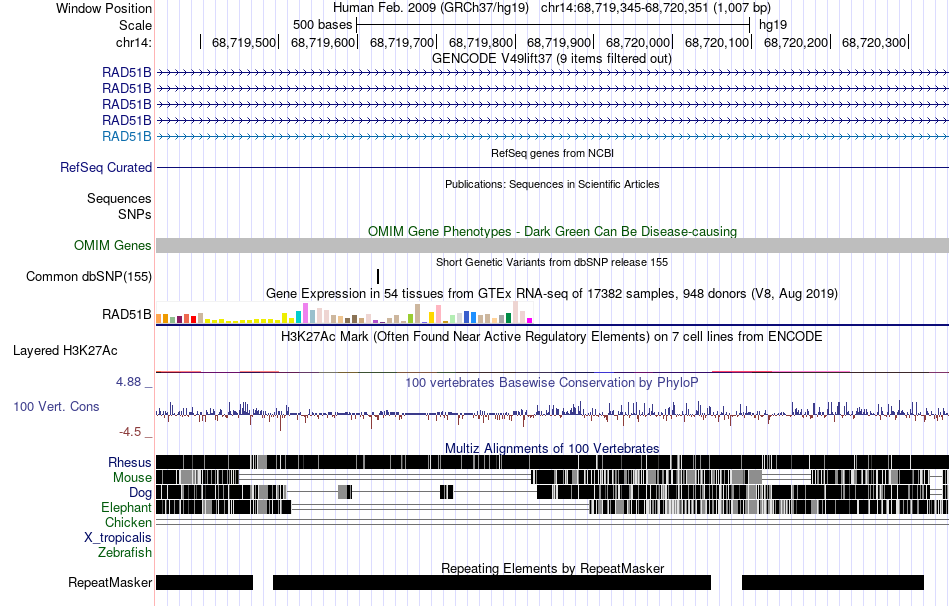
Task: Click the RepeatMasker track label
Action: coord(110,582)
